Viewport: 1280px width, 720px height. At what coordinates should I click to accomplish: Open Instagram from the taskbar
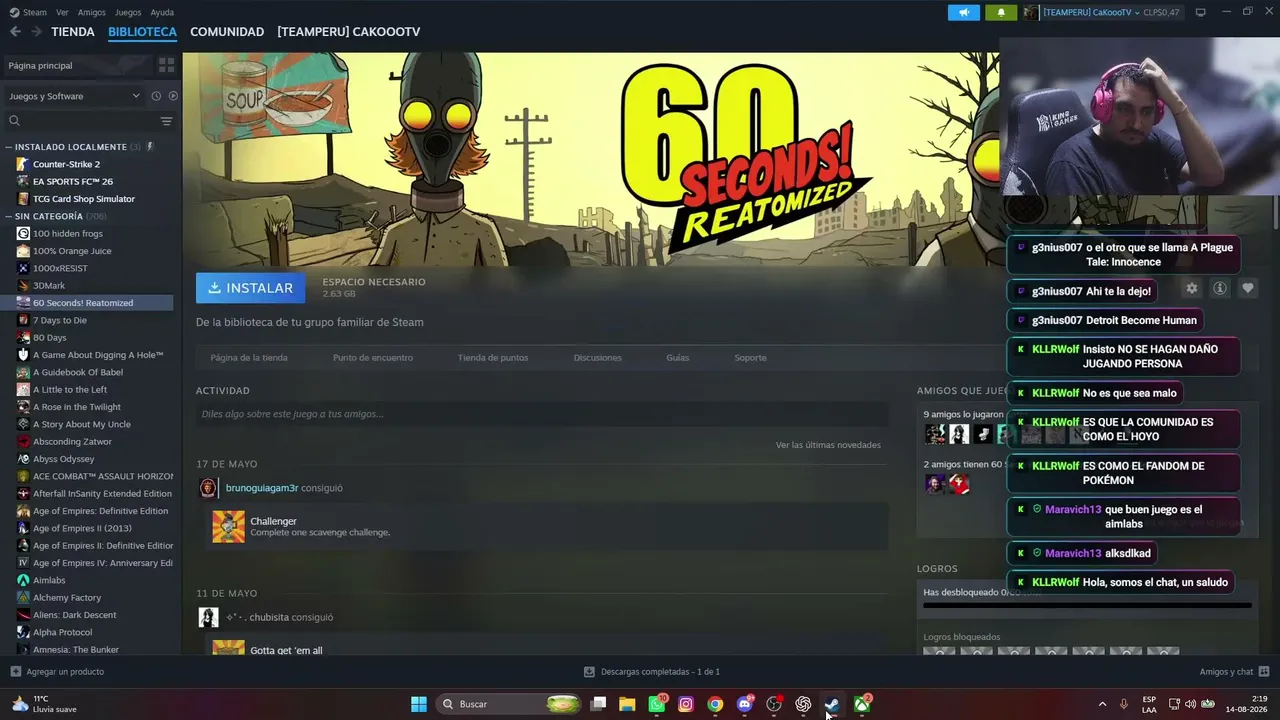(686, 704)
